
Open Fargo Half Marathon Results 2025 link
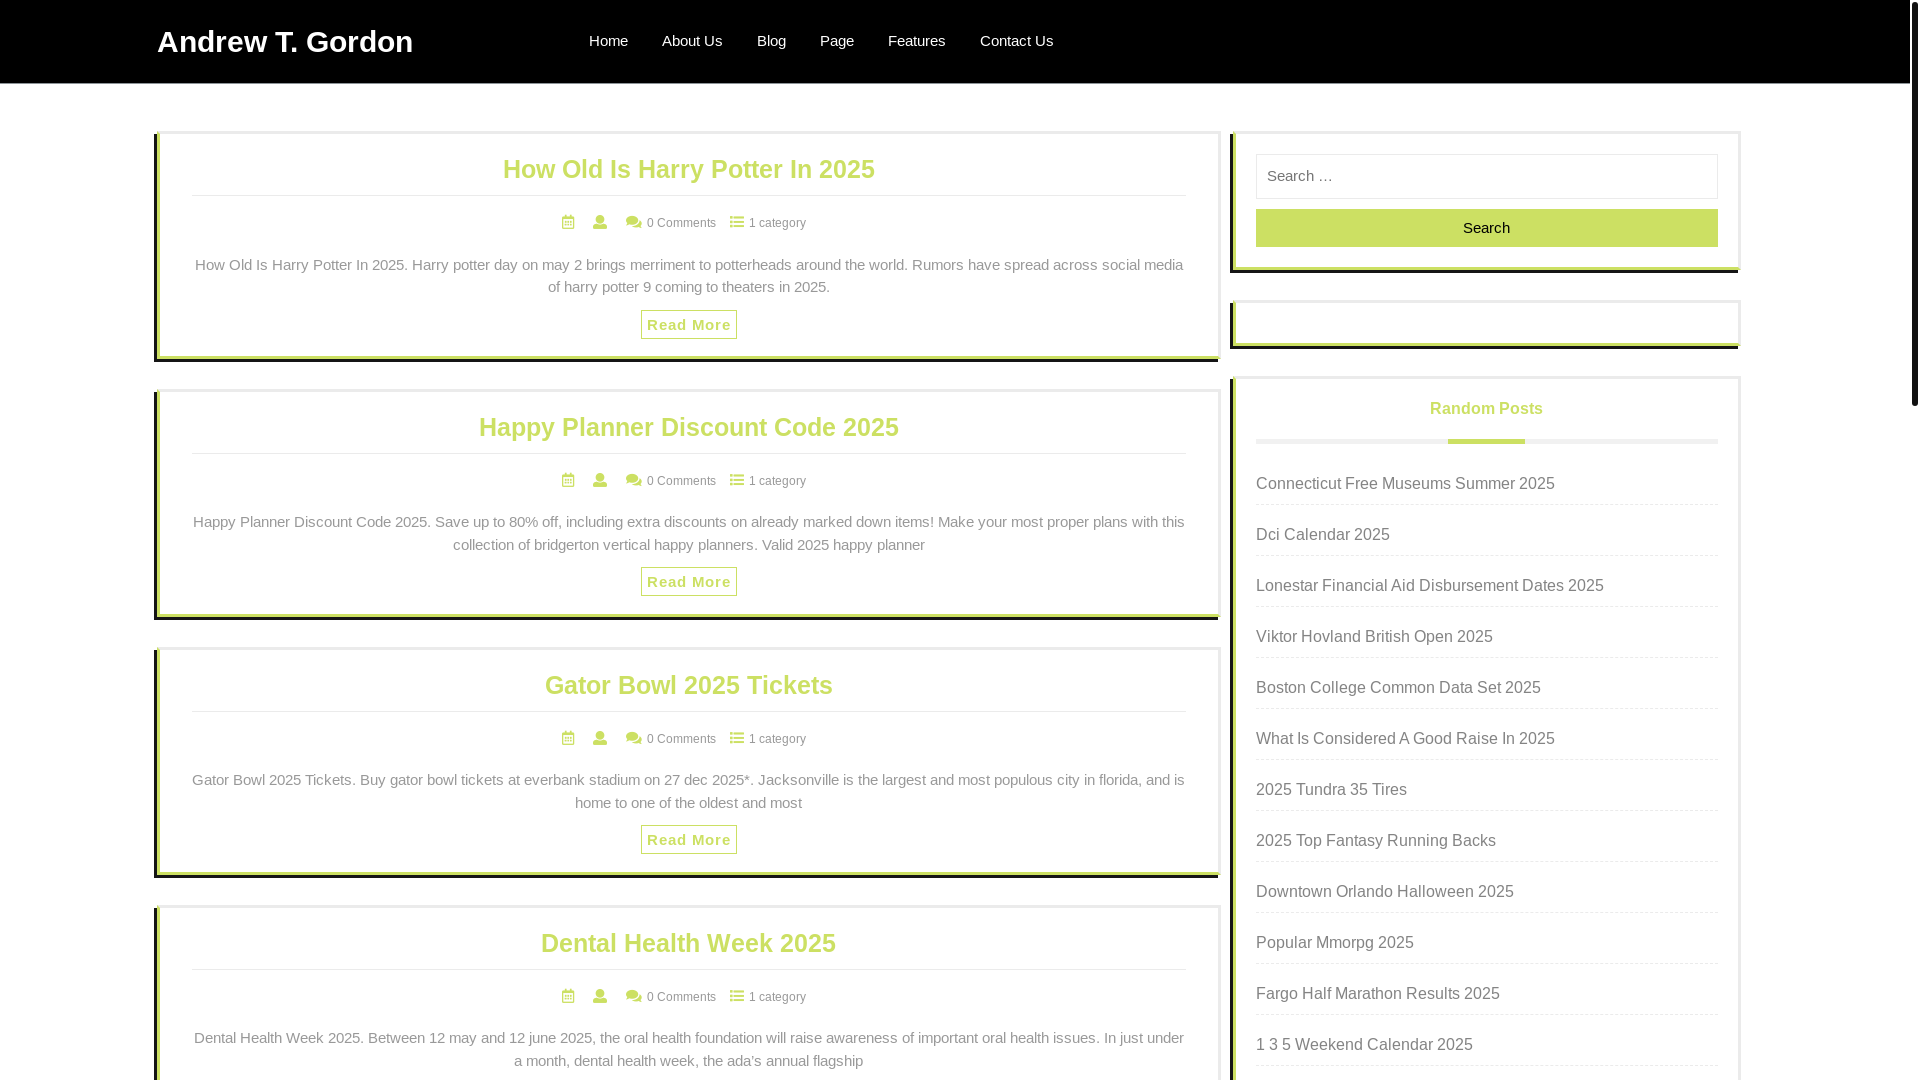[x=1378, y=994]
